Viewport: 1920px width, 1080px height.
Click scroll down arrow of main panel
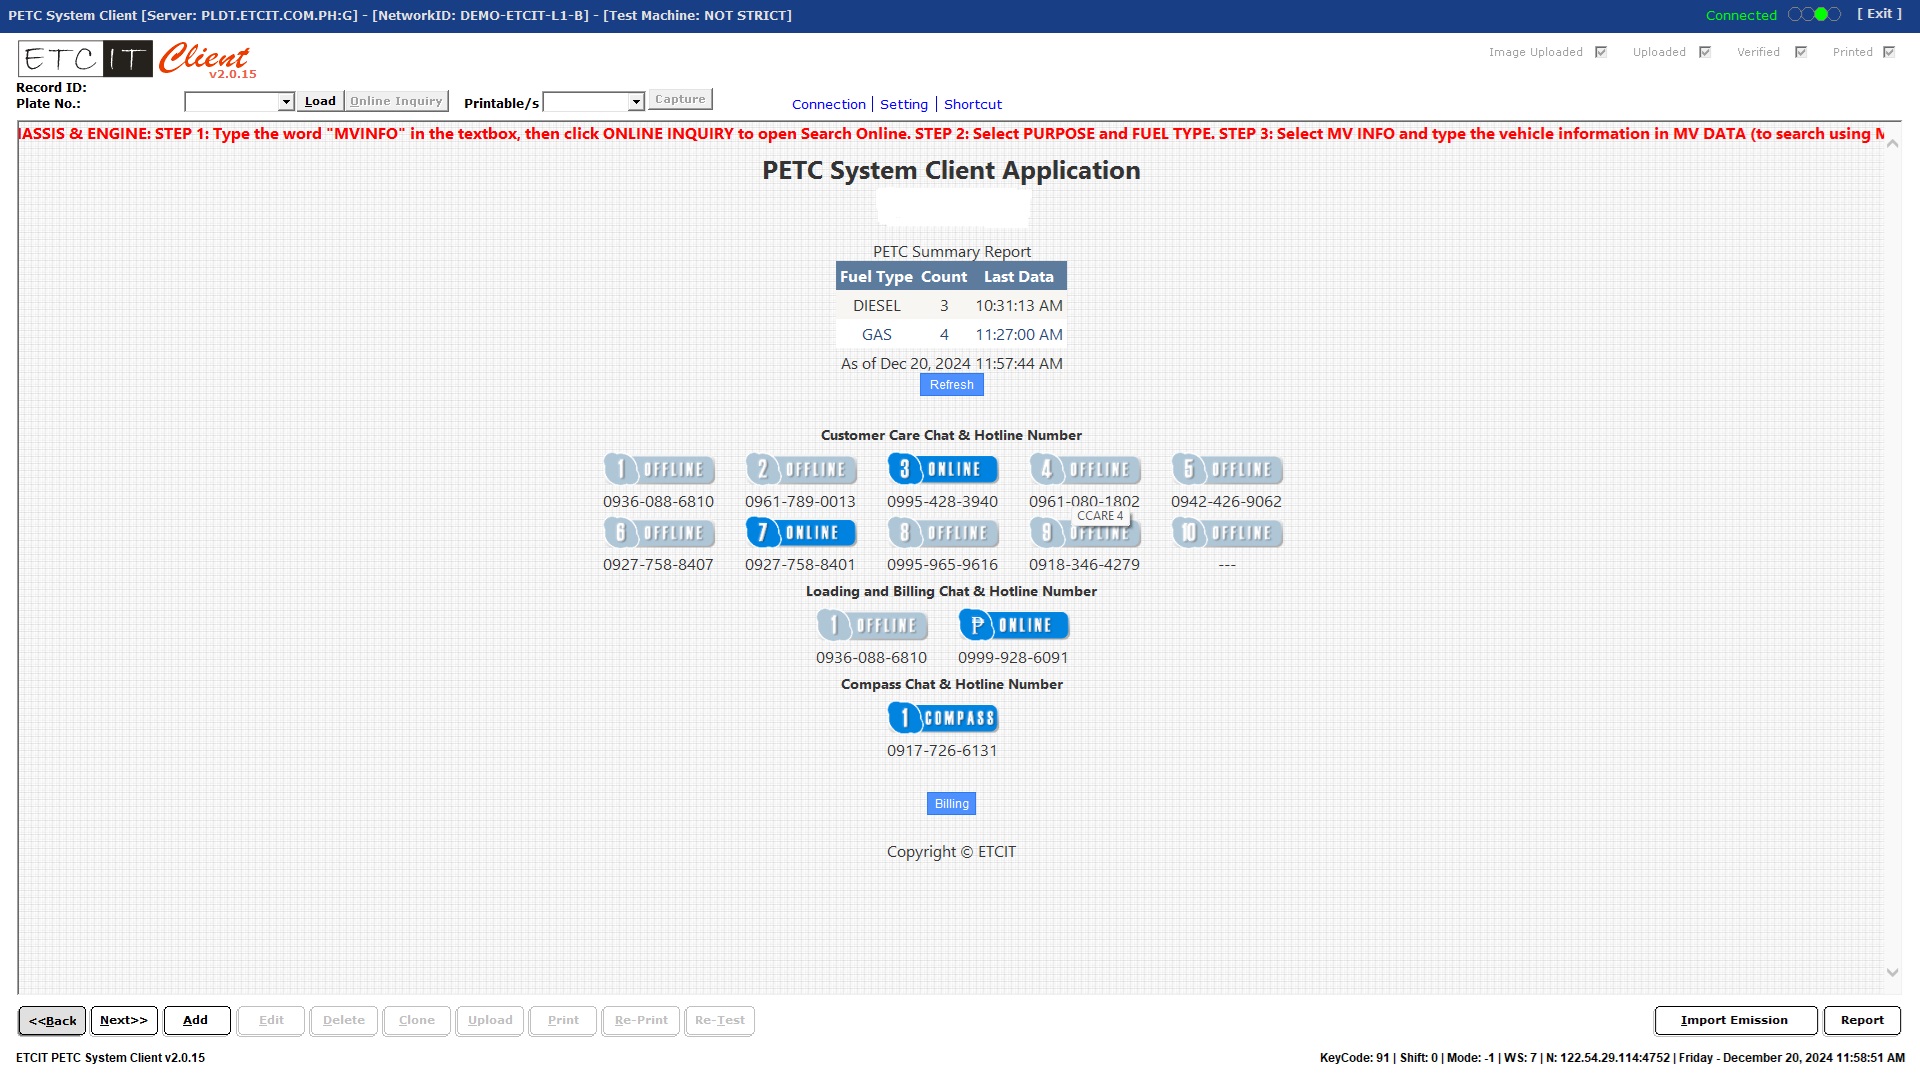pos(1892,972)
